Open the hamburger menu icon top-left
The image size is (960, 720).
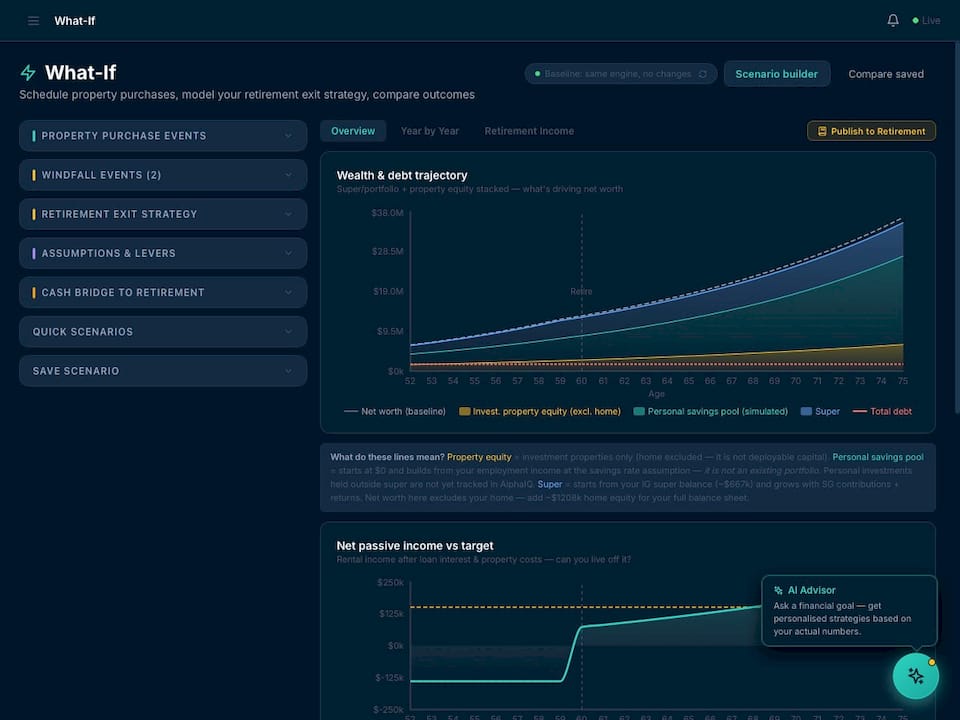click(x=33, y=20)
